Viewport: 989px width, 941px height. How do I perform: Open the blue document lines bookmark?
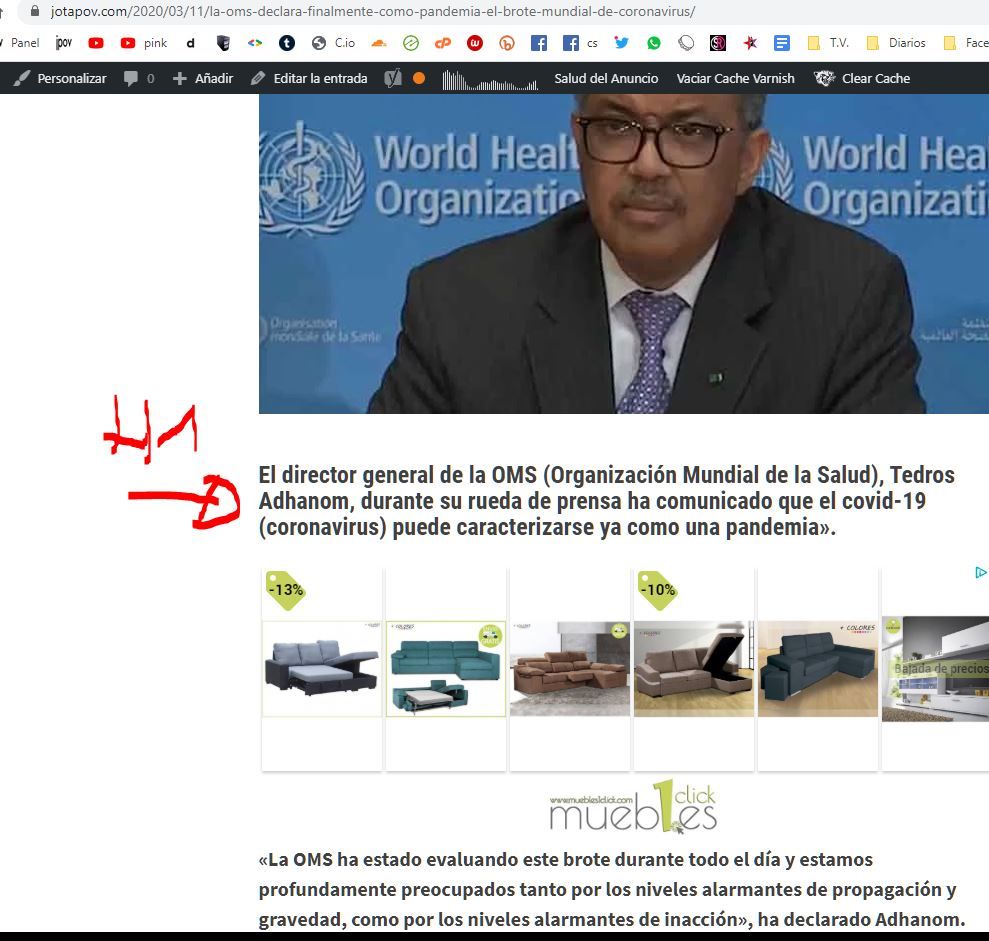(782, 43)
